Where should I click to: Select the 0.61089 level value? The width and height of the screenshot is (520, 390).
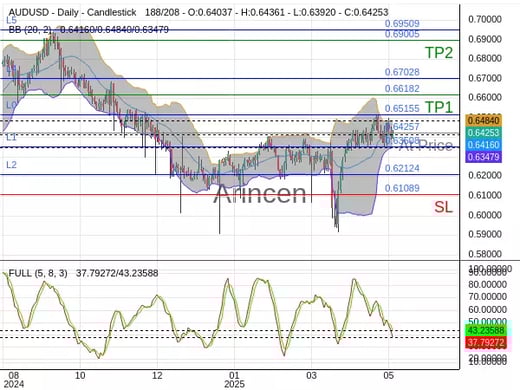[x=402, y=188]
